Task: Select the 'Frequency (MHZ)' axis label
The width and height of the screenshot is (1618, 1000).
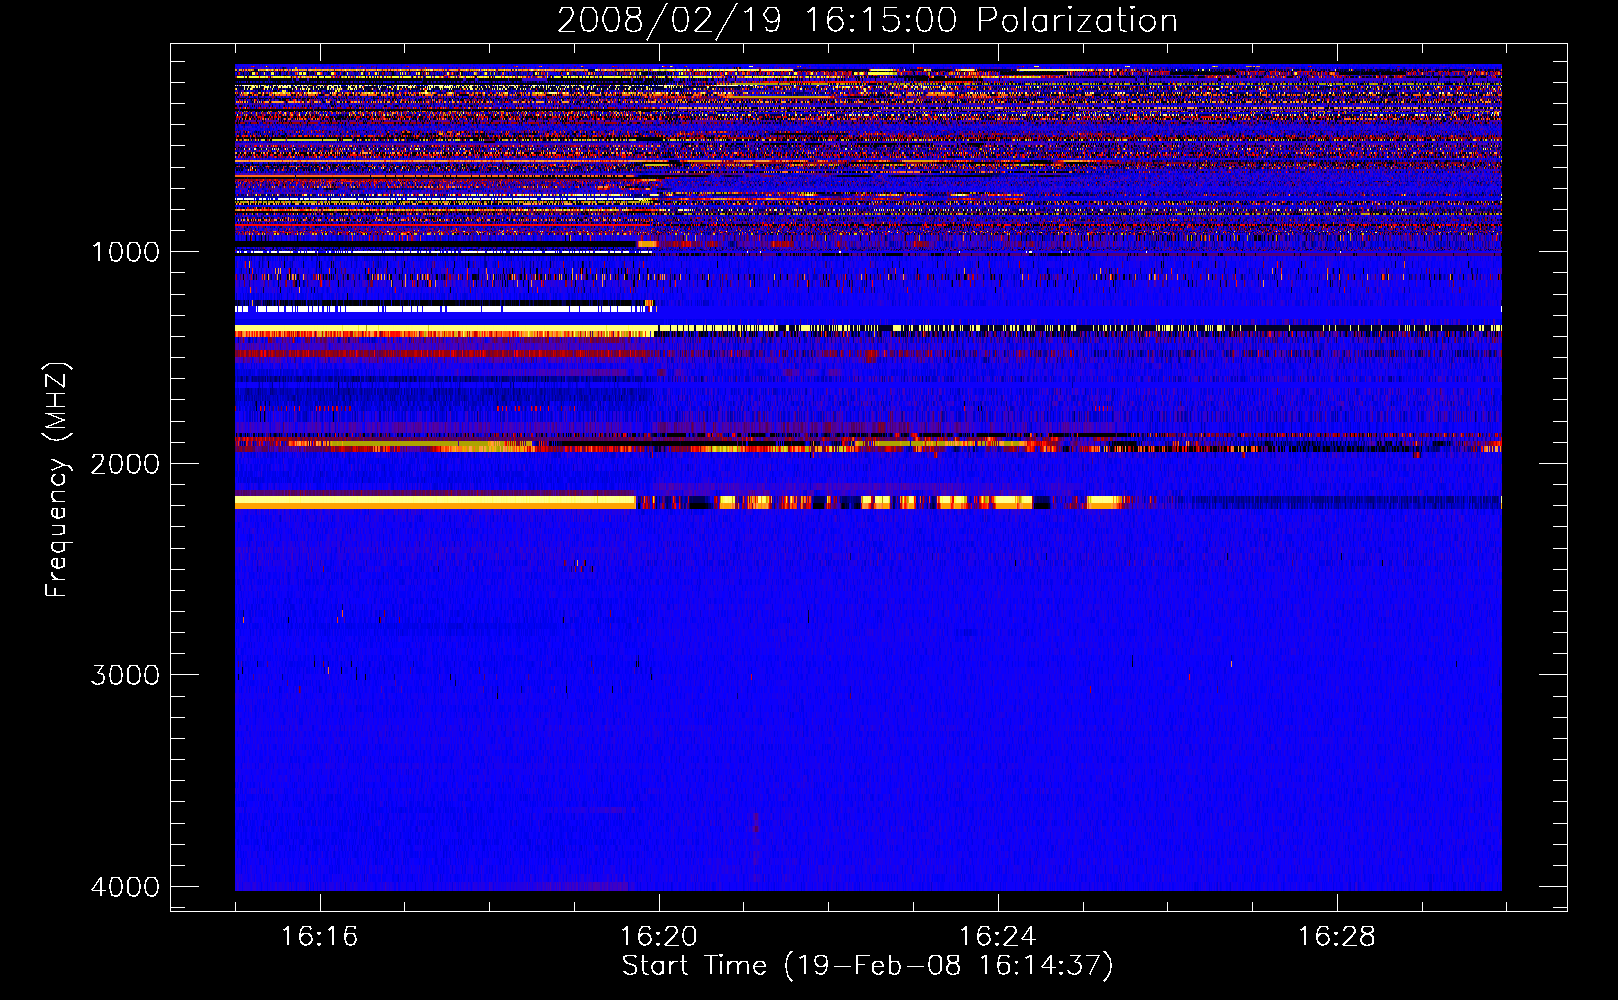Action: tap(58, 480)
